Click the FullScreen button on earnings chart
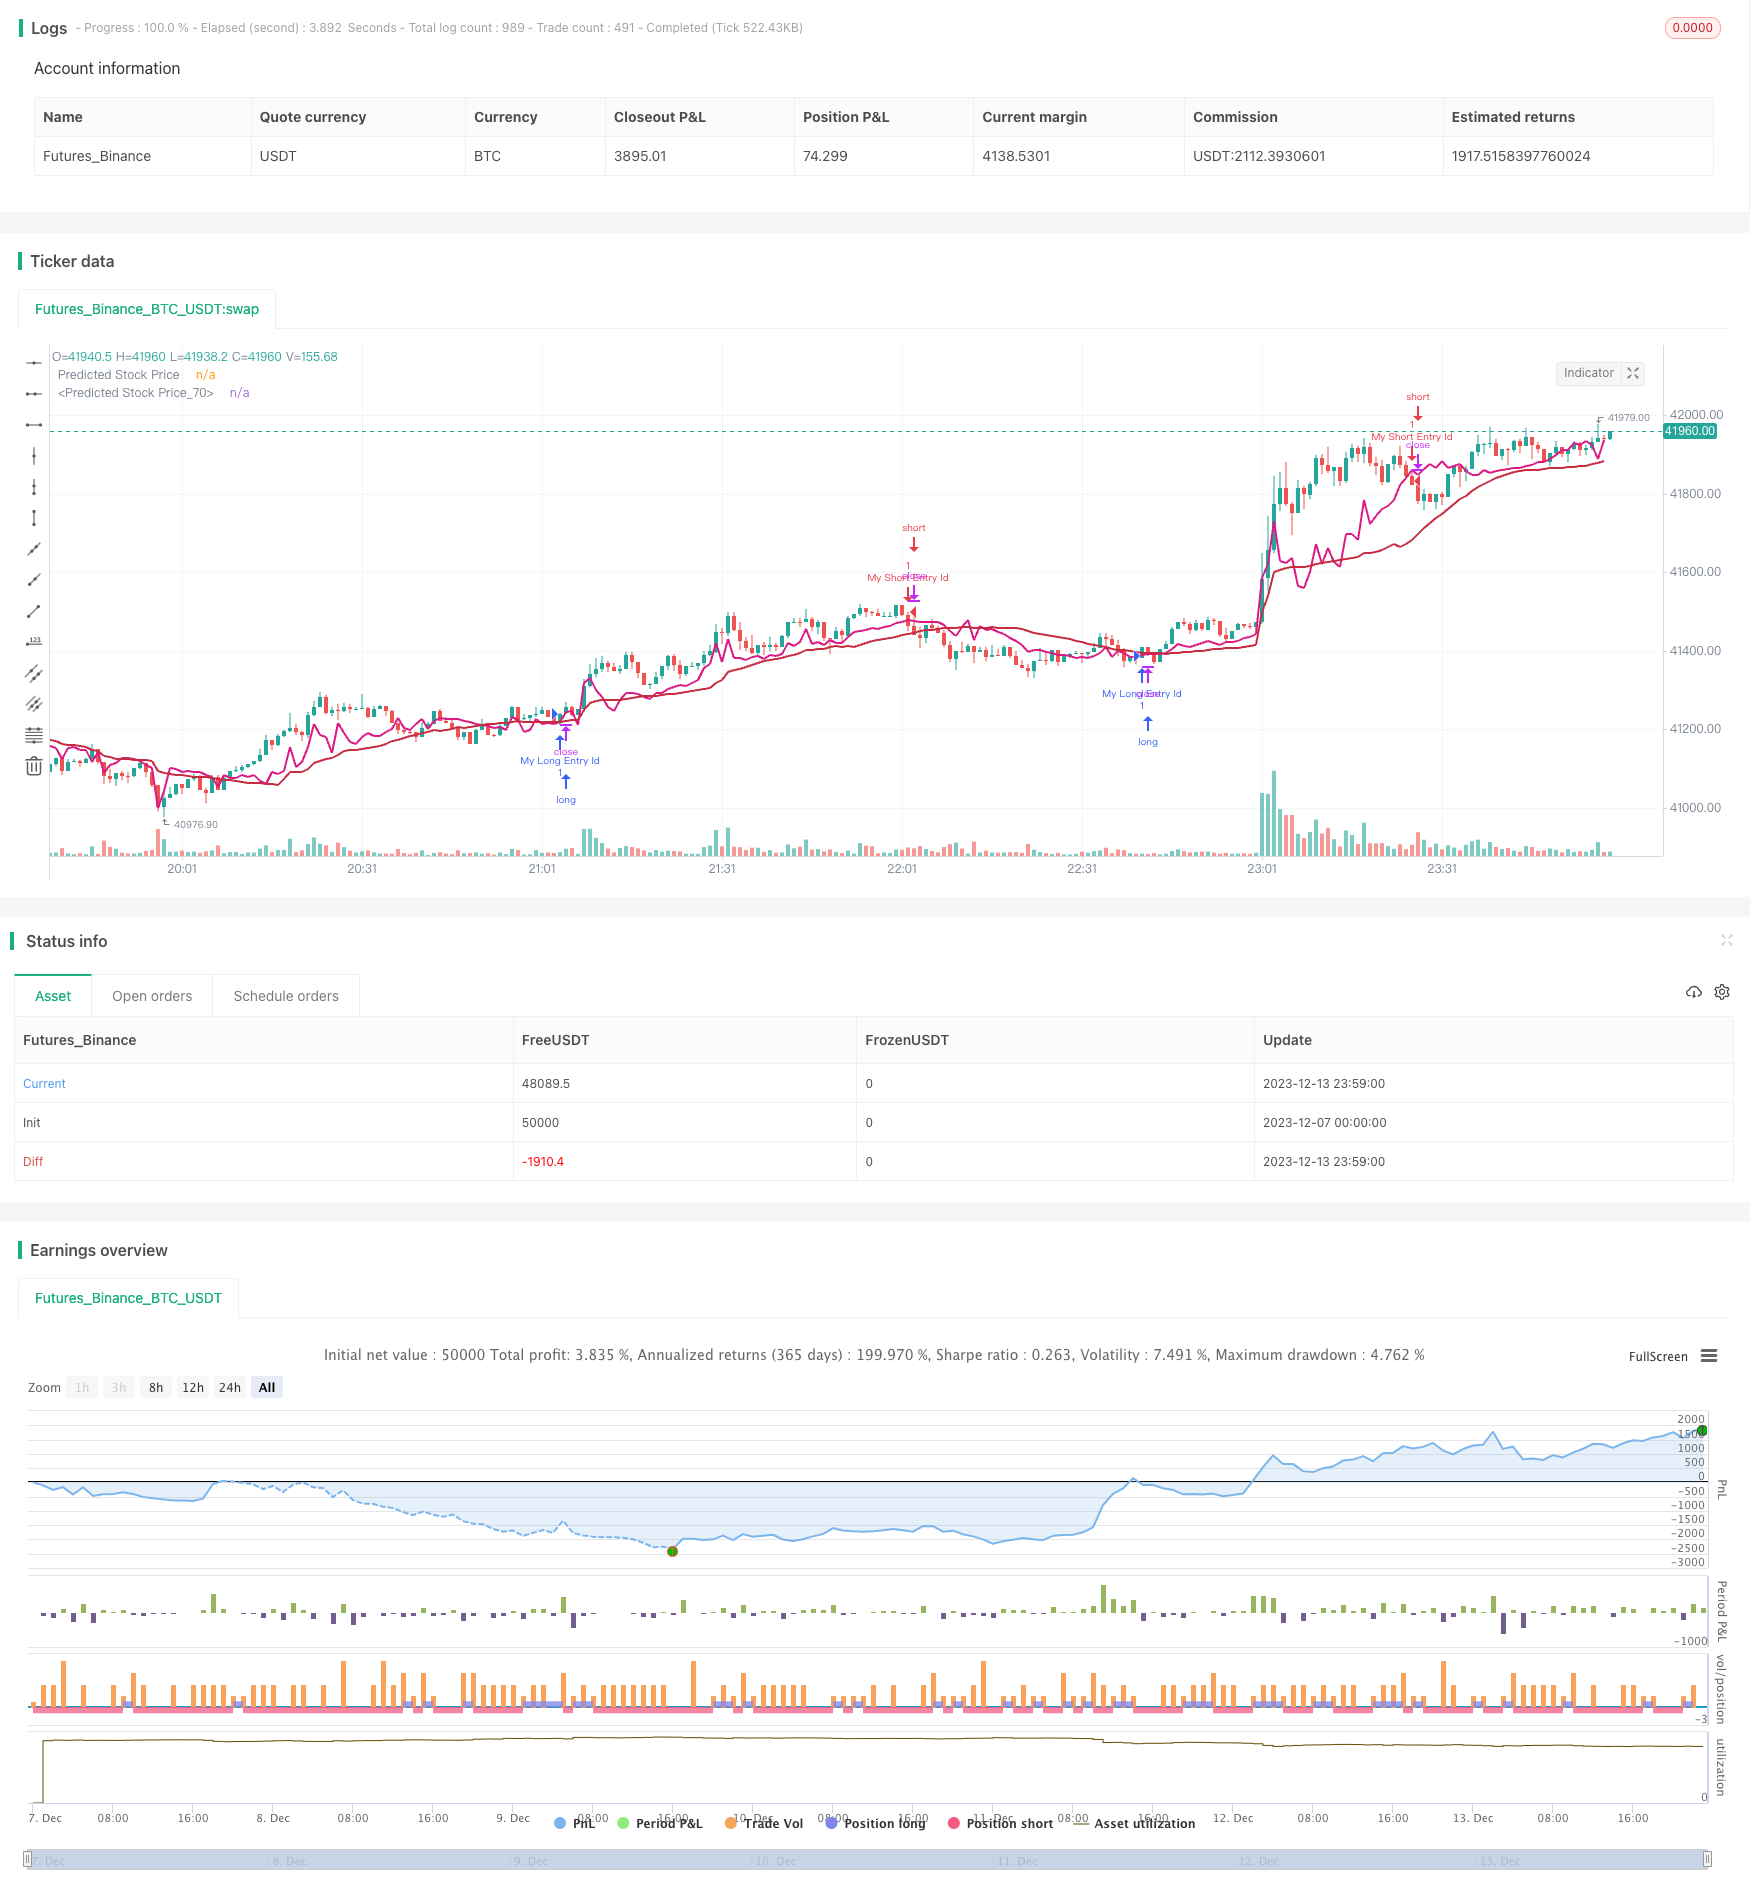 pyautogui.click(x=1658, y=1357)
